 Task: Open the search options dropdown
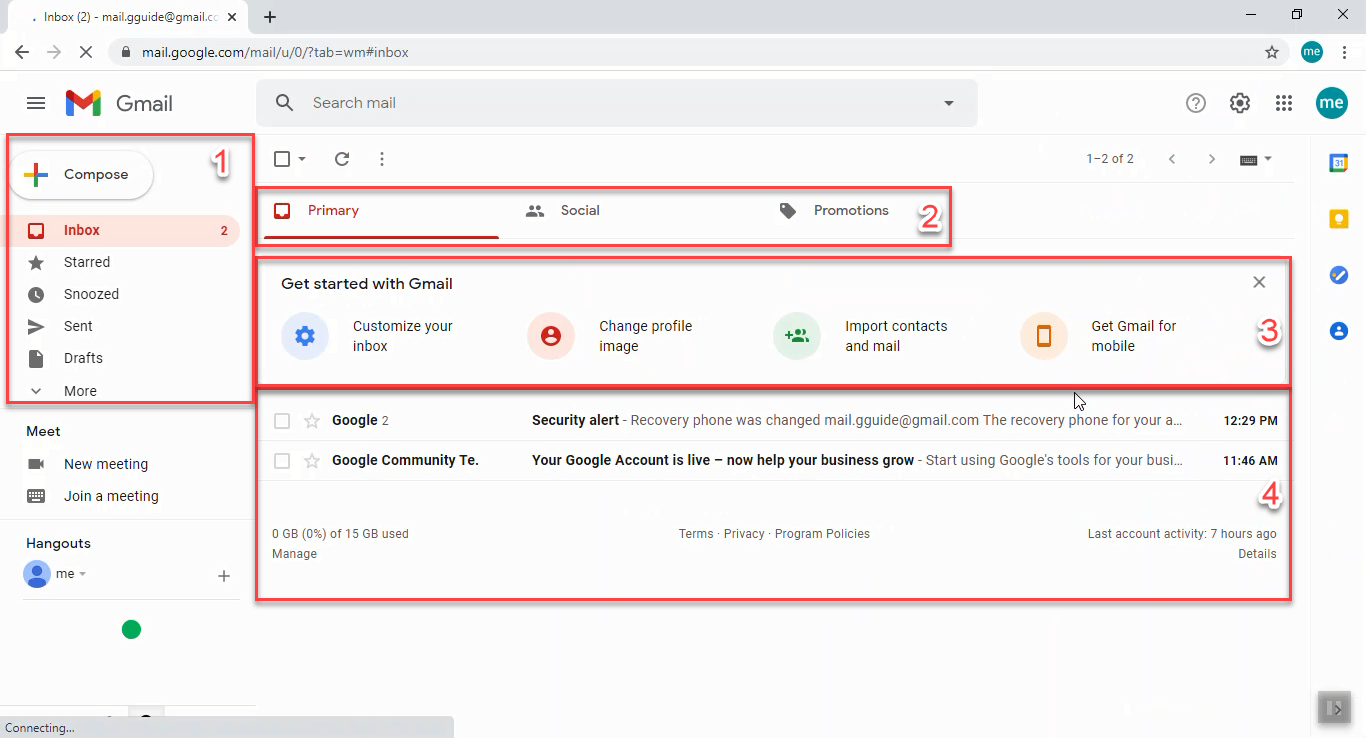point(948,103)
